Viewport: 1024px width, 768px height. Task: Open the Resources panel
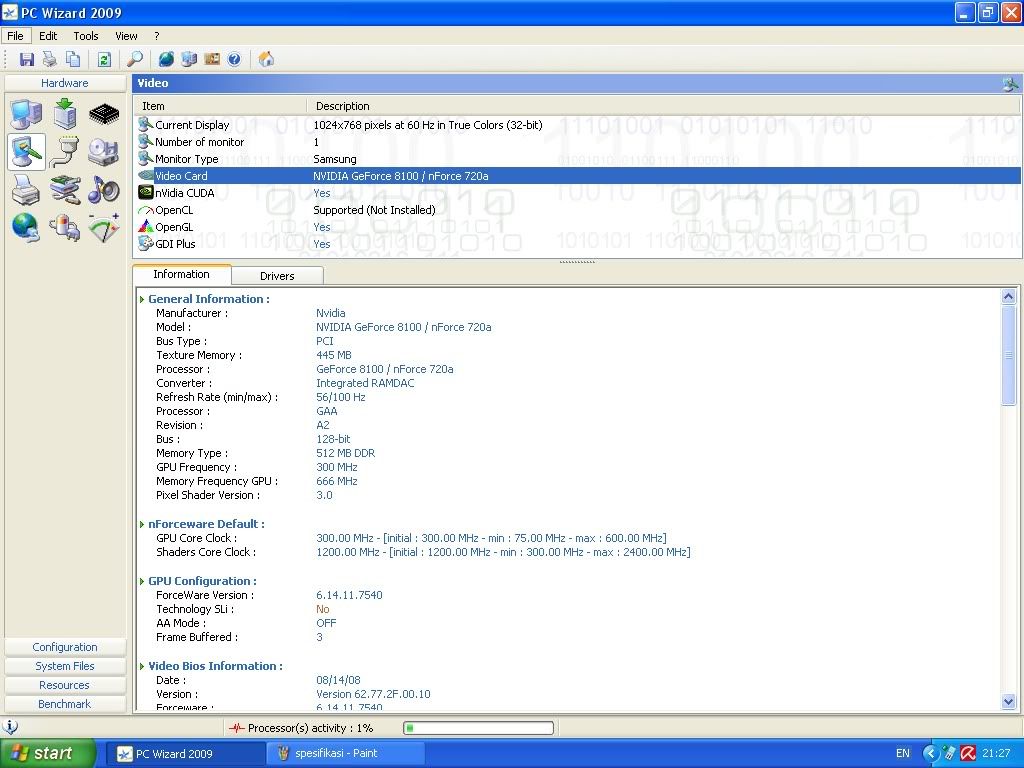(x=65, y=685)
